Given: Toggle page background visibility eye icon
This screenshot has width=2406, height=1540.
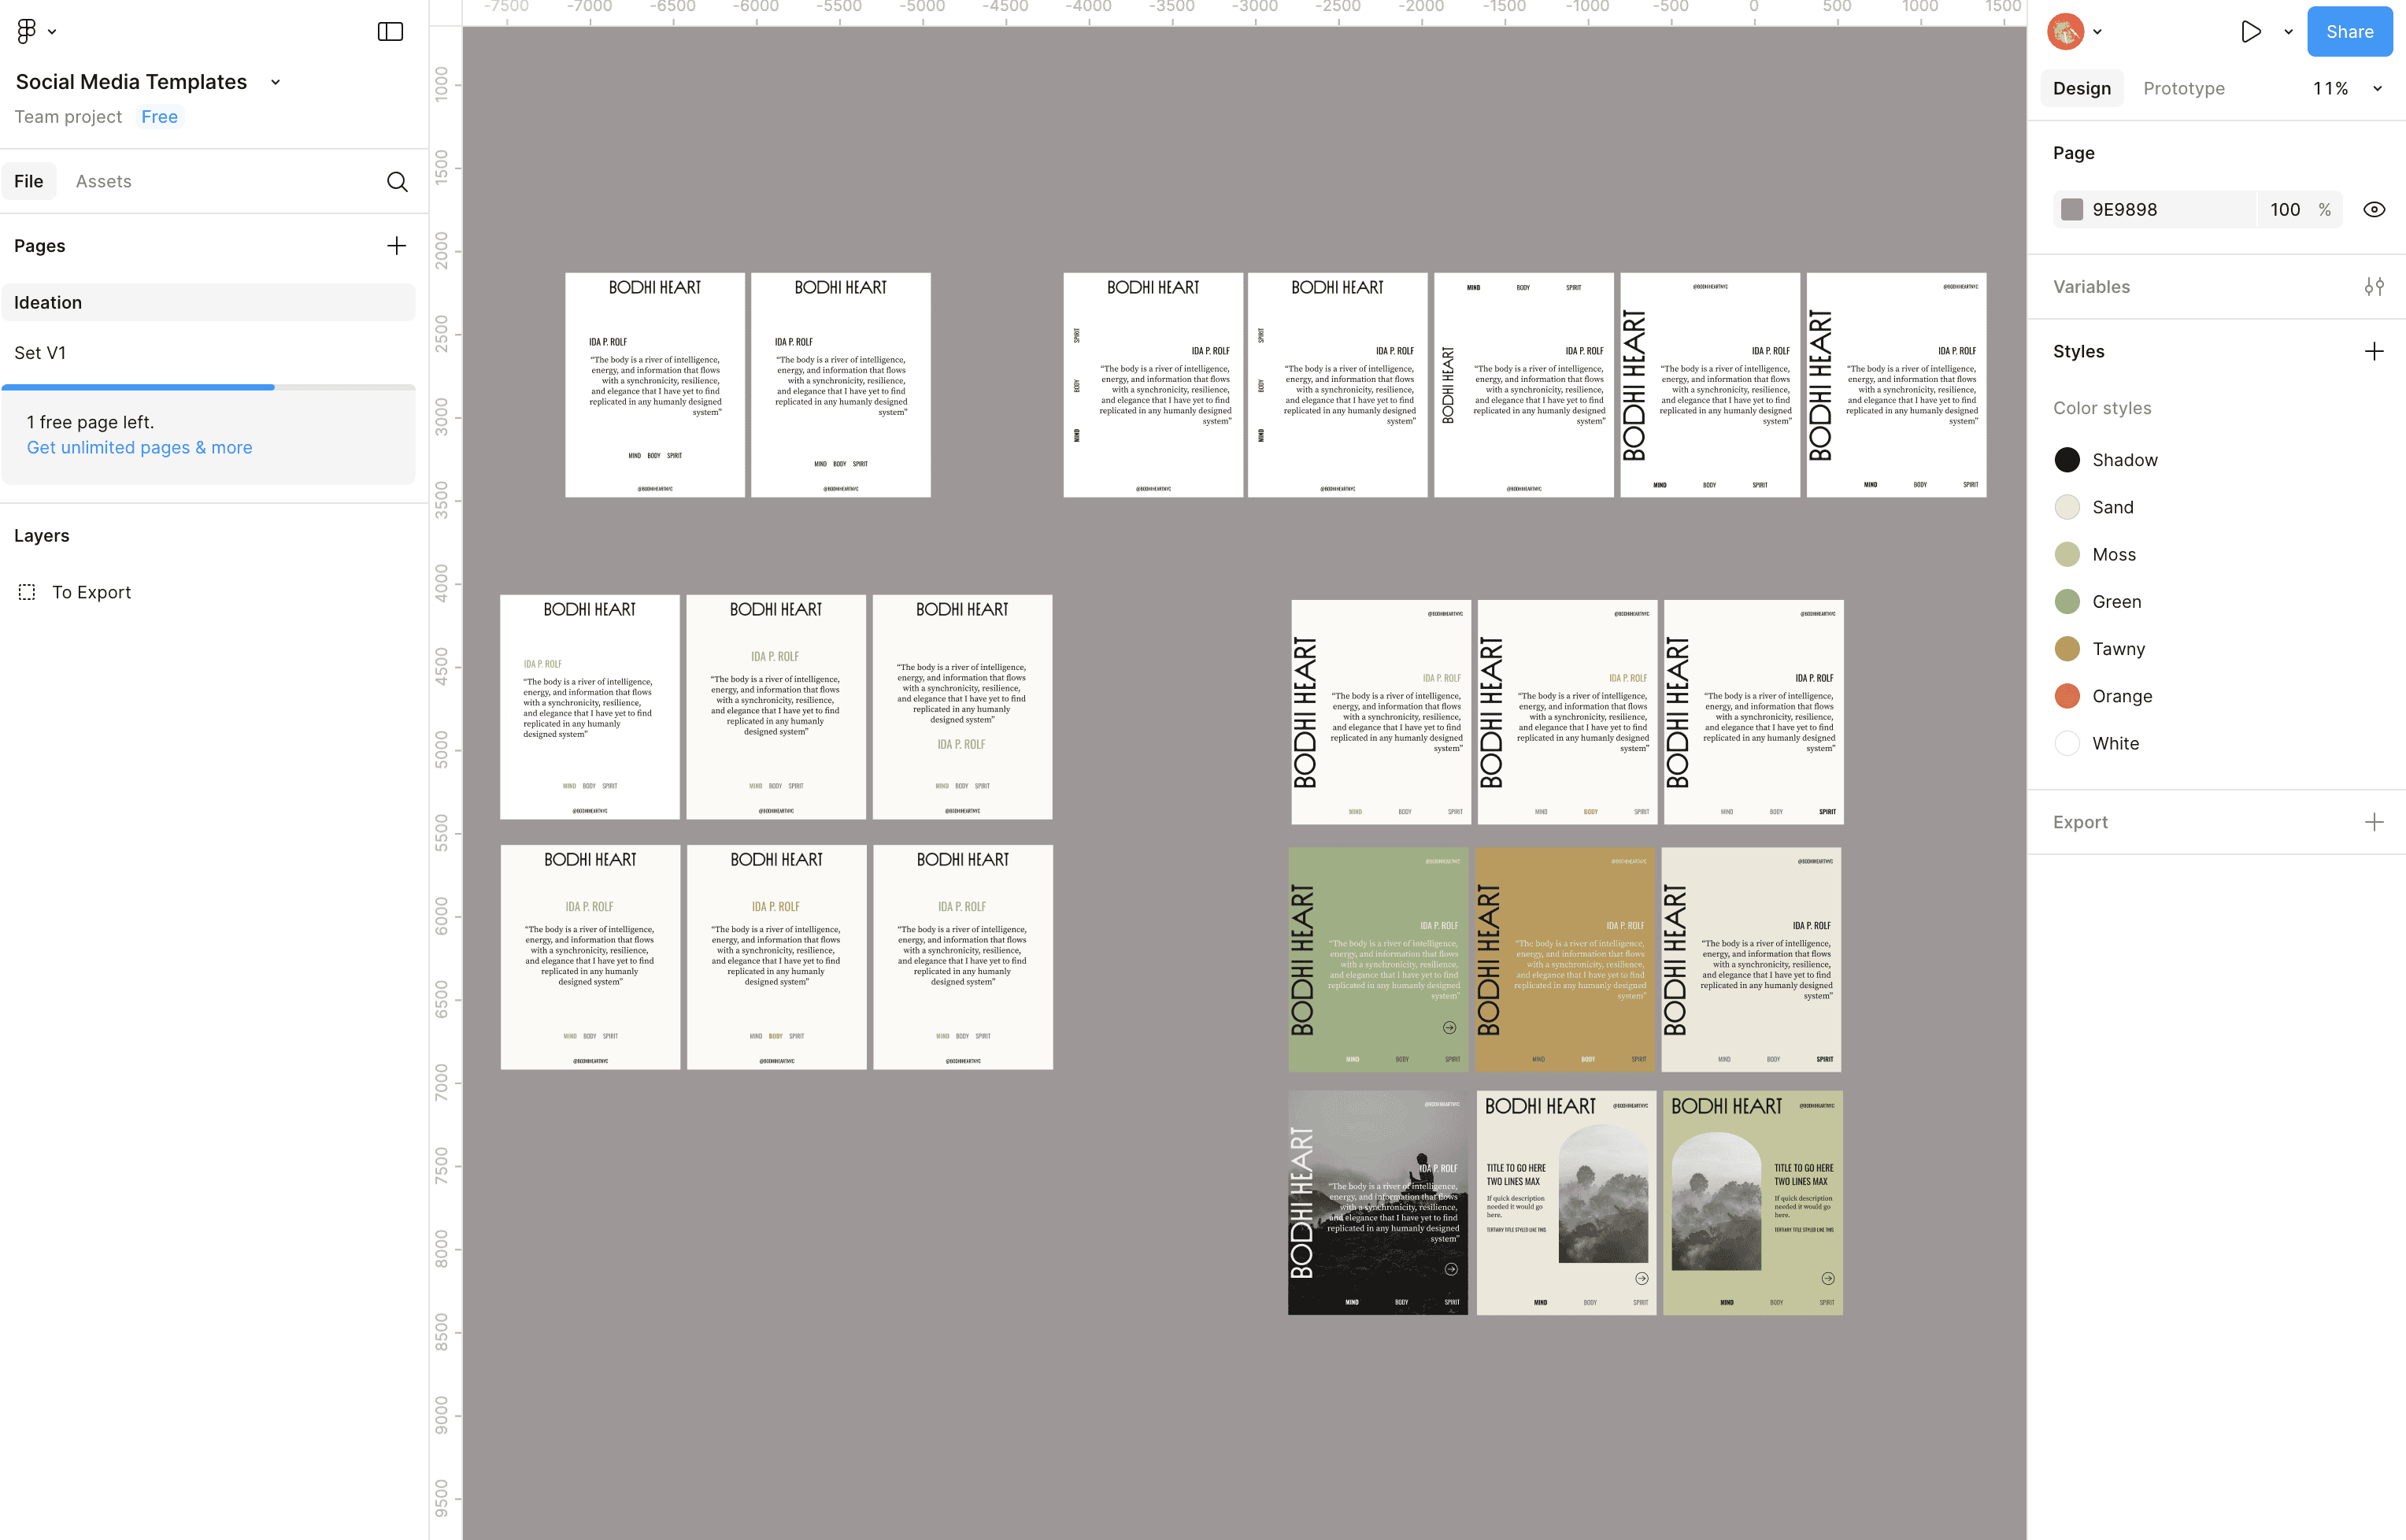Looking at the screenshot, I should pos(2374,209).
